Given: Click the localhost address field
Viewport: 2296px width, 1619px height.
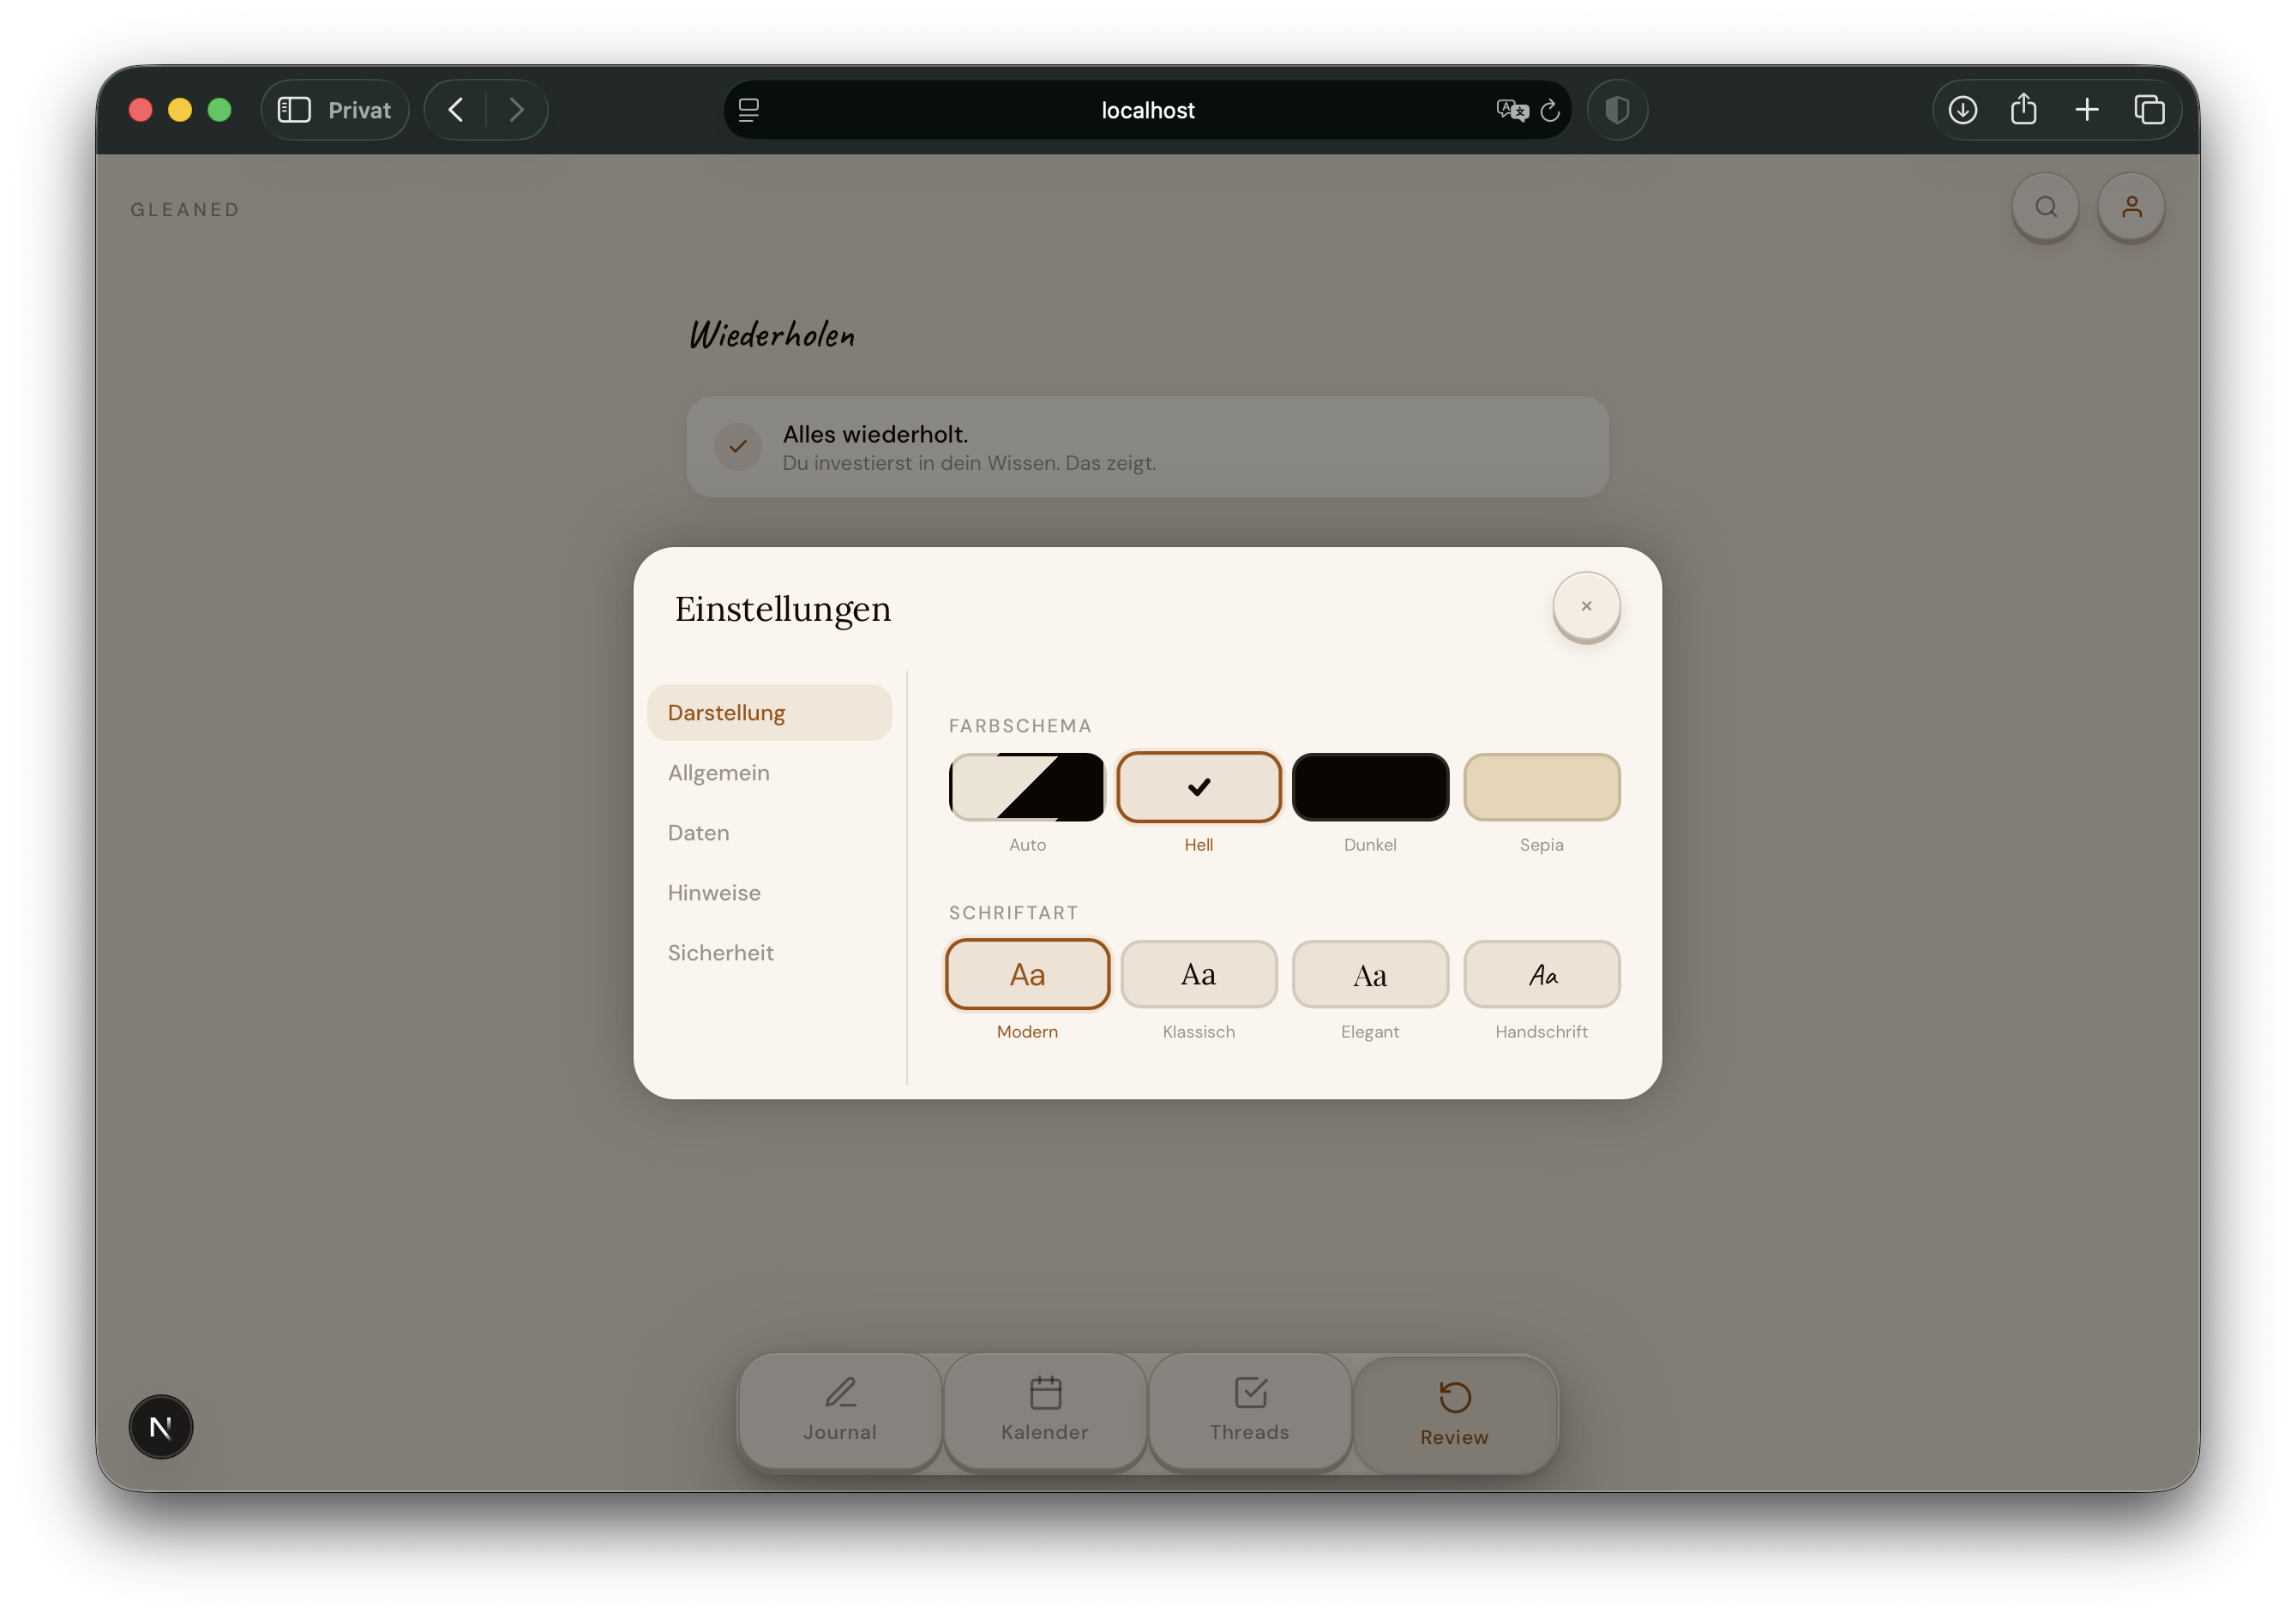Looking at the screenshot, I should [1147, 110].
